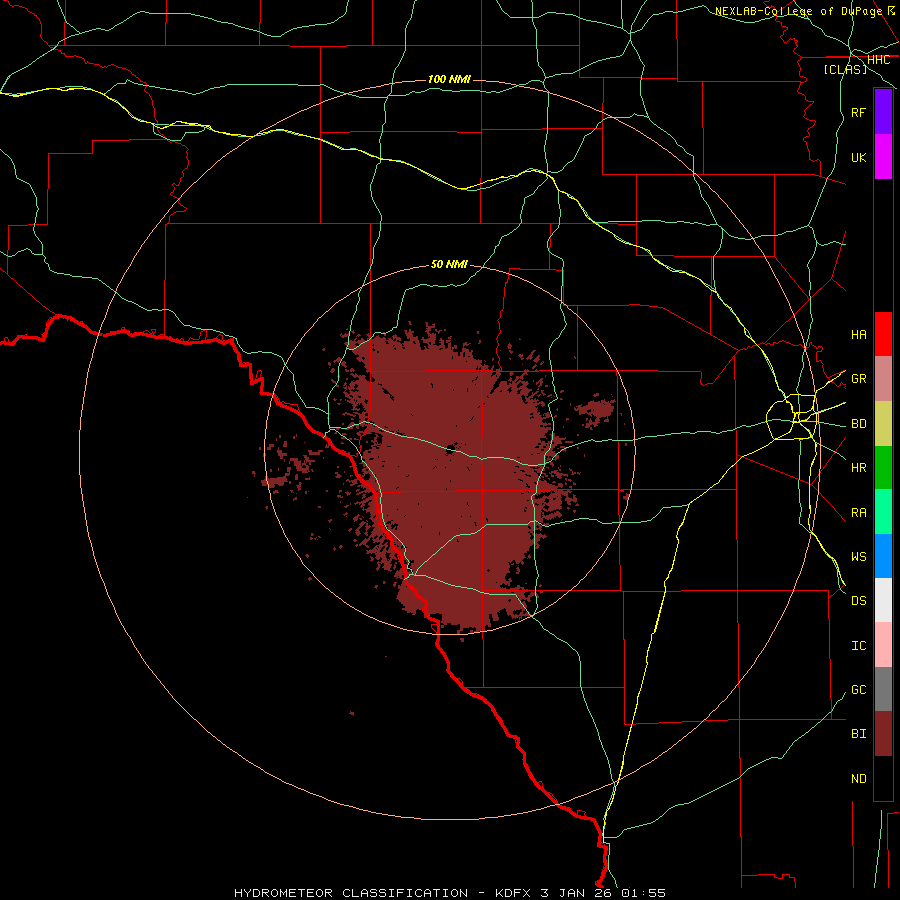Click the 100 NMI range ring label

click(x=449, y=79)
